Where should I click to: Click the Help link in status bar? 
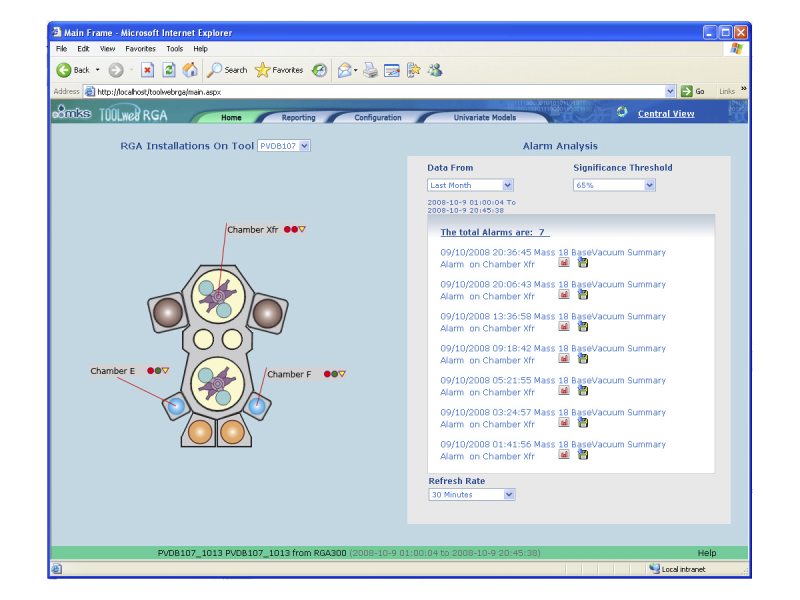706,552
